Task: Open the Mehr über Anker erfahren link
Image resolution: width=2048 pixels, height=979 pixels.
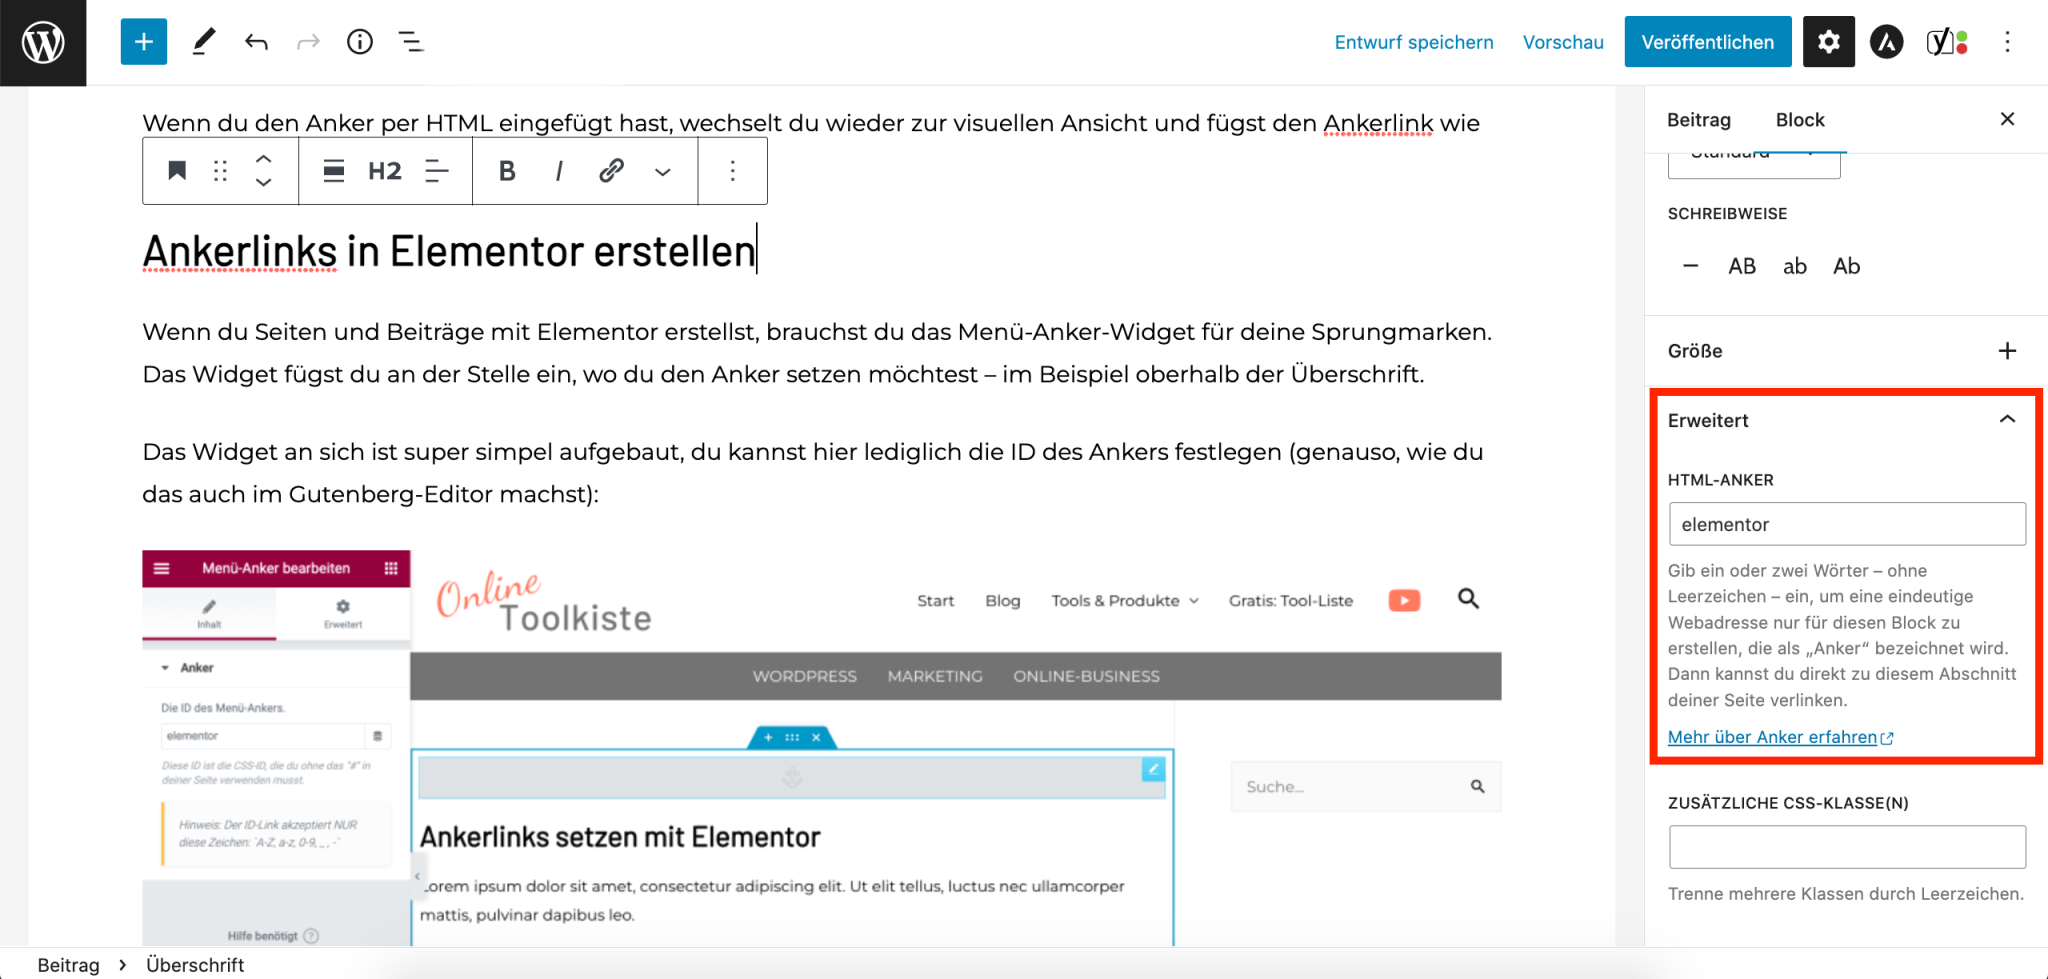Action: [x=1772, y=737]
